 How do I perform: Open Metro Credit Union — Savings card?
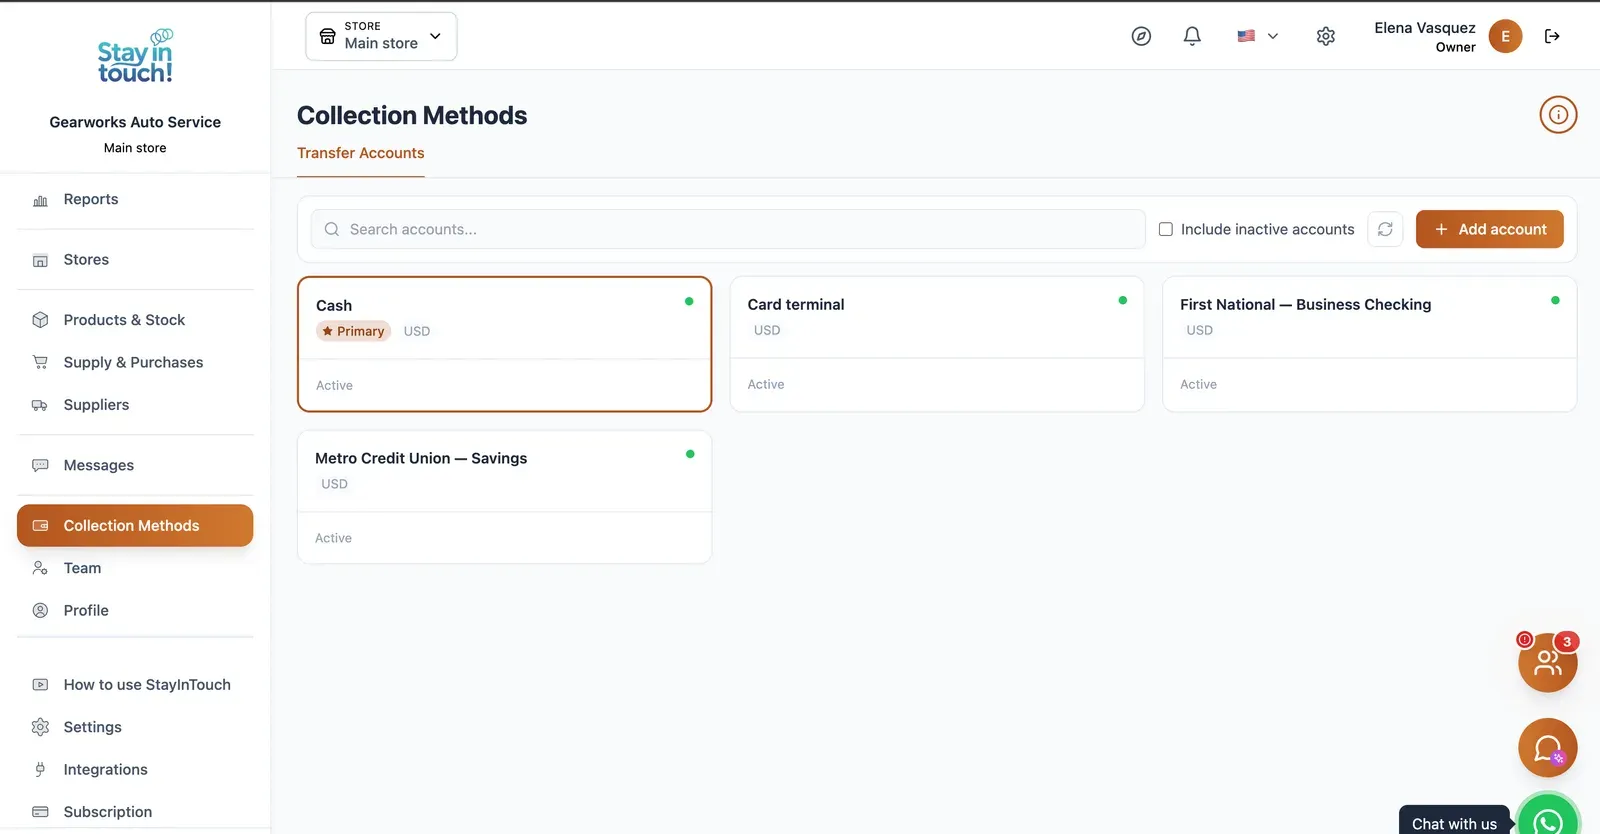(x=504, y=497)
